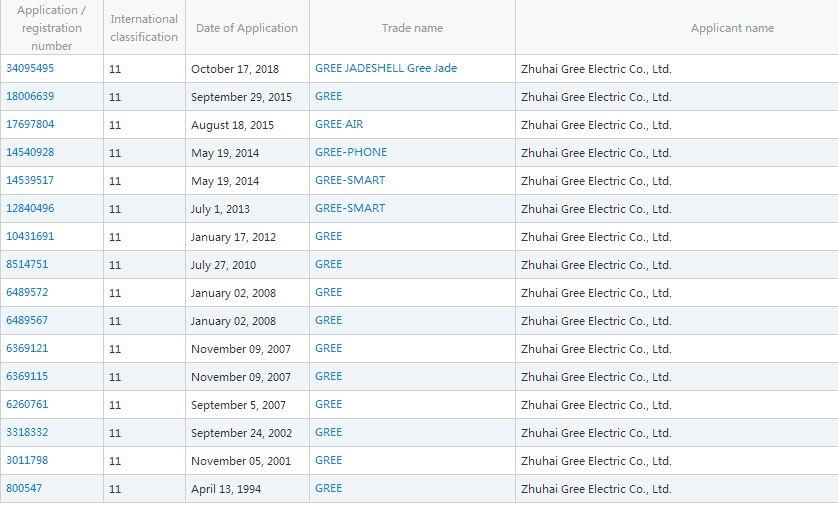838x506 pixels.
Task: Open registration number 6369121
Action: point(27,348)
